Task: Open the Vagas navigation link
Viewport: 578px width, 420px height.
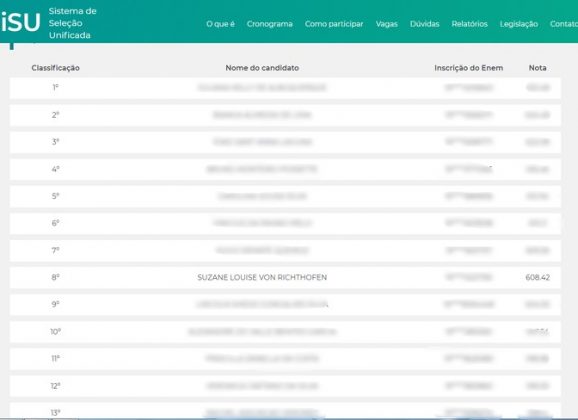Action: pos(387,24)
